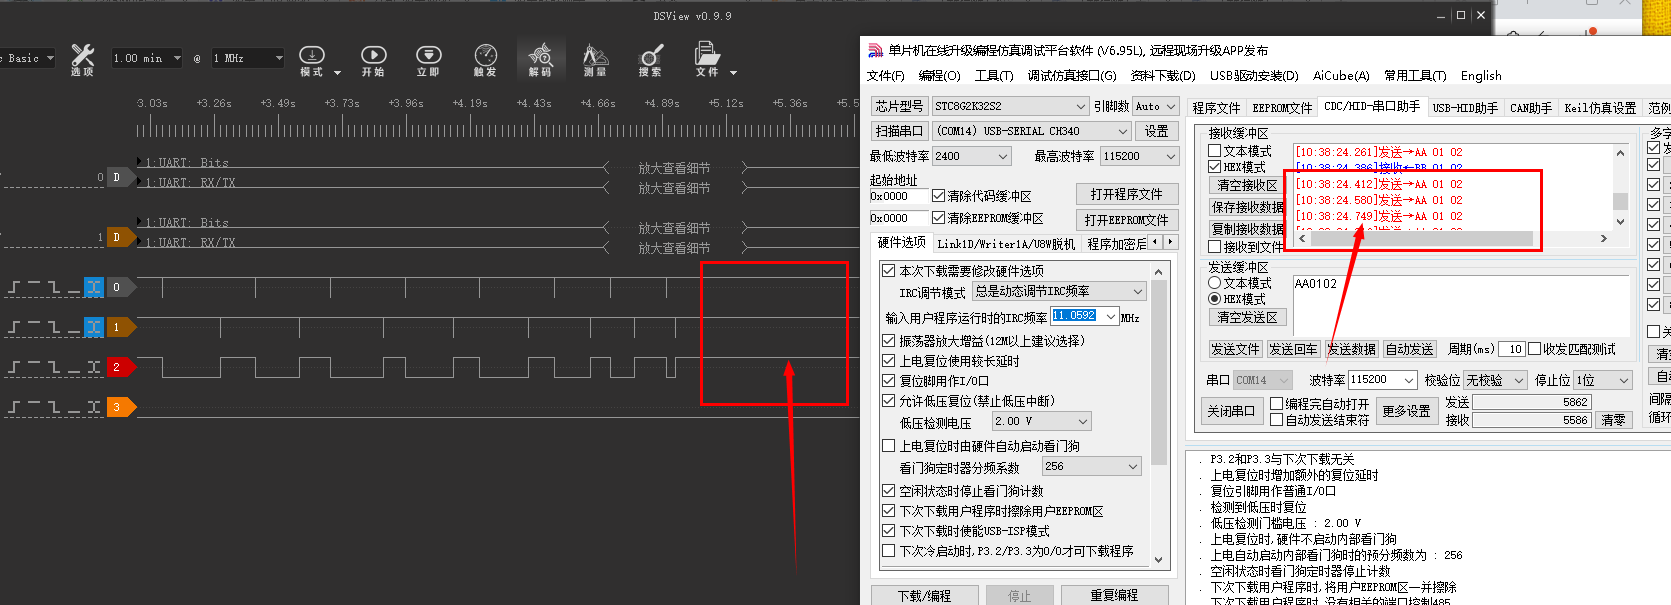Open maximum baud rate 115200 dropdown
This screenshot has height=605, width=1671.
point(1140,156)
